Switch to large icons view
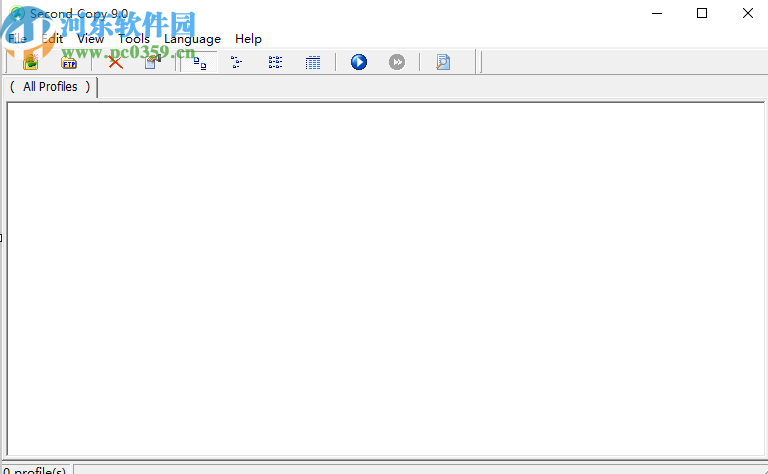The width and height of the screenshot is (768, 474). point(199,62)
